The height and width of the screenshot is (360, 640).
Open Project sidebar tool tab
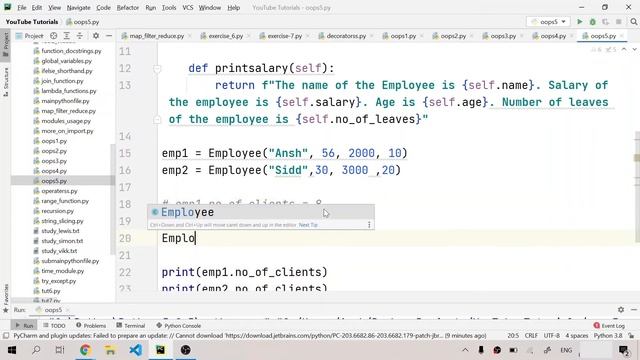click(6, 45)
